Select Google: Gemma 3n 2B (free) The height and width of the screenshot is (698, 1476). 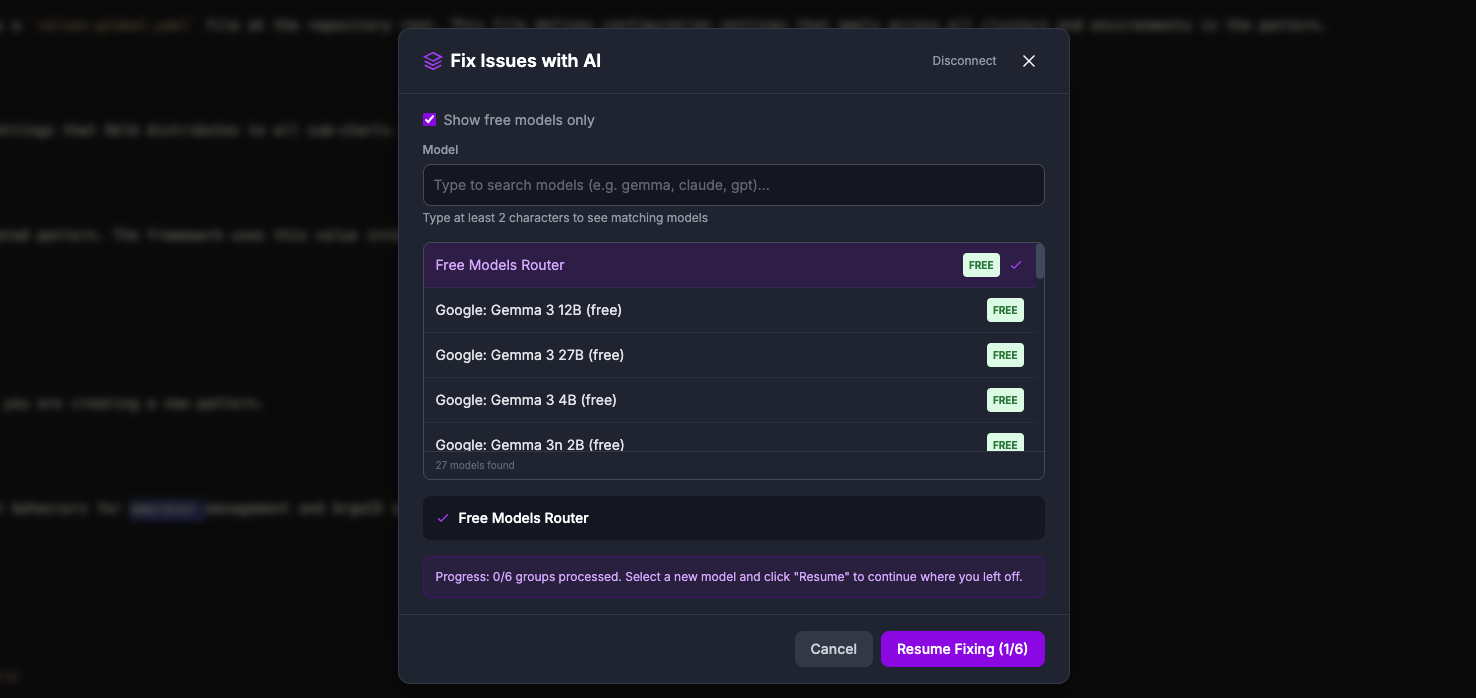(600, 444)
